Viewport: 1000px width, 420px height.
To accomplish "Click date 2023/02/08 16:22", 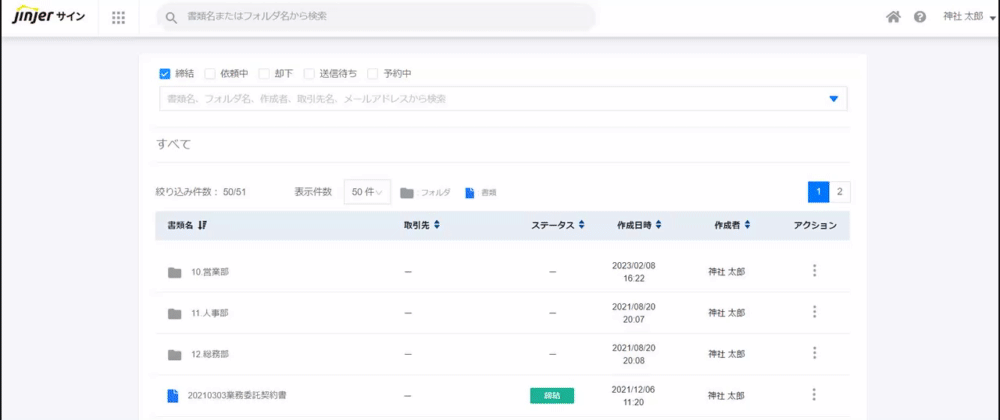I will [x=633, y=272].
